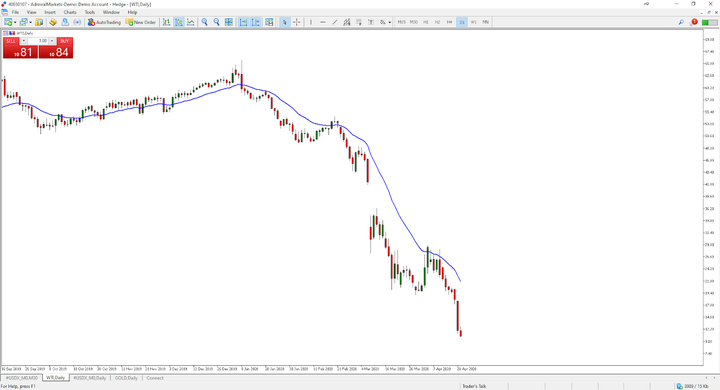
Task: Open the Terminal panel icon
Action: [77, 22]
